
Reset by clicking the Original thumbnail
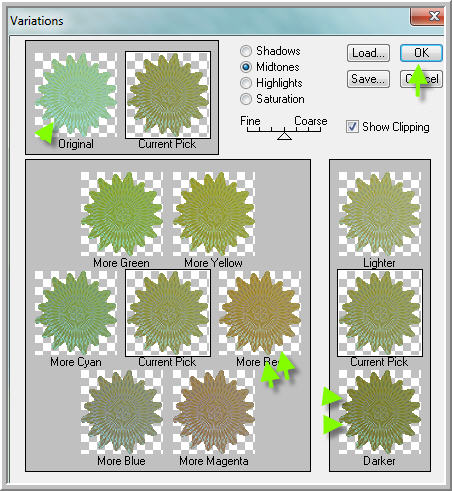76,95
